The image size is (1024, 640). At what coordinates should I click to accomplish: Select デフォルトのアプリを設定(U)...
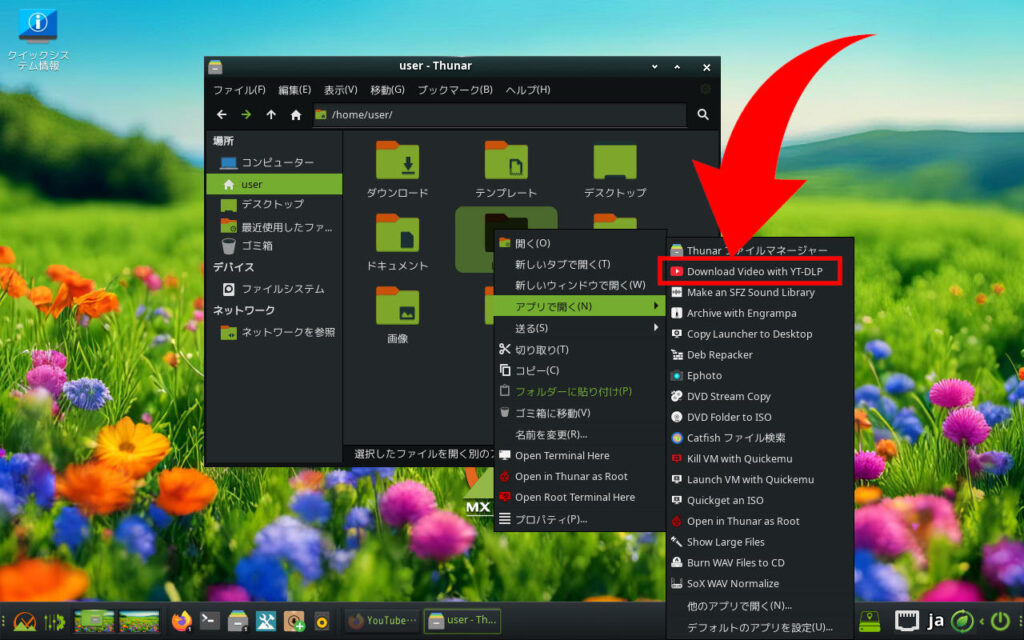[x=760, y=628]
